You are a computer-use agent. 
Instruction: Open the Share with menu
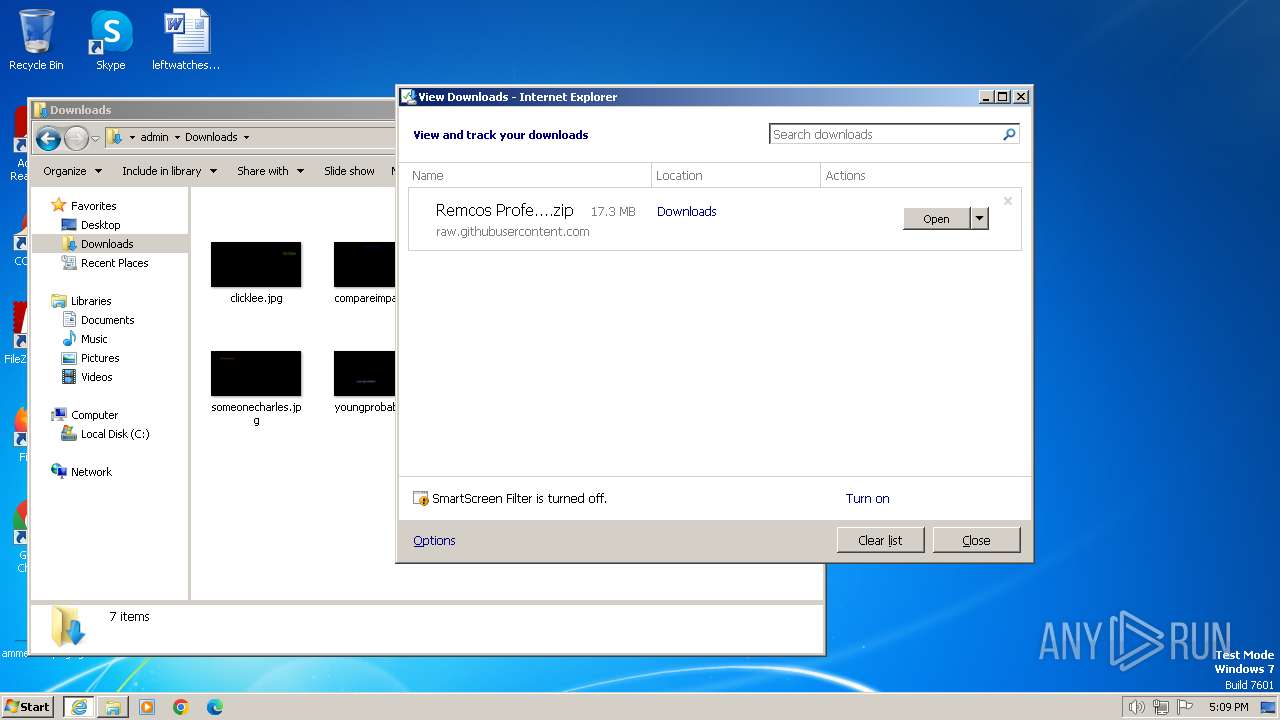pos(270,171)
